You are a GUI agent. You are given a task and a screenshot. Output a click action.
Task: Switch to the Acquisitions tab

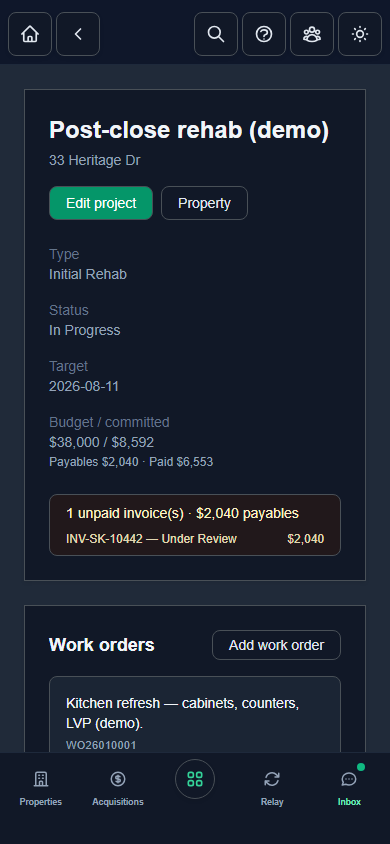pos(118,788)
